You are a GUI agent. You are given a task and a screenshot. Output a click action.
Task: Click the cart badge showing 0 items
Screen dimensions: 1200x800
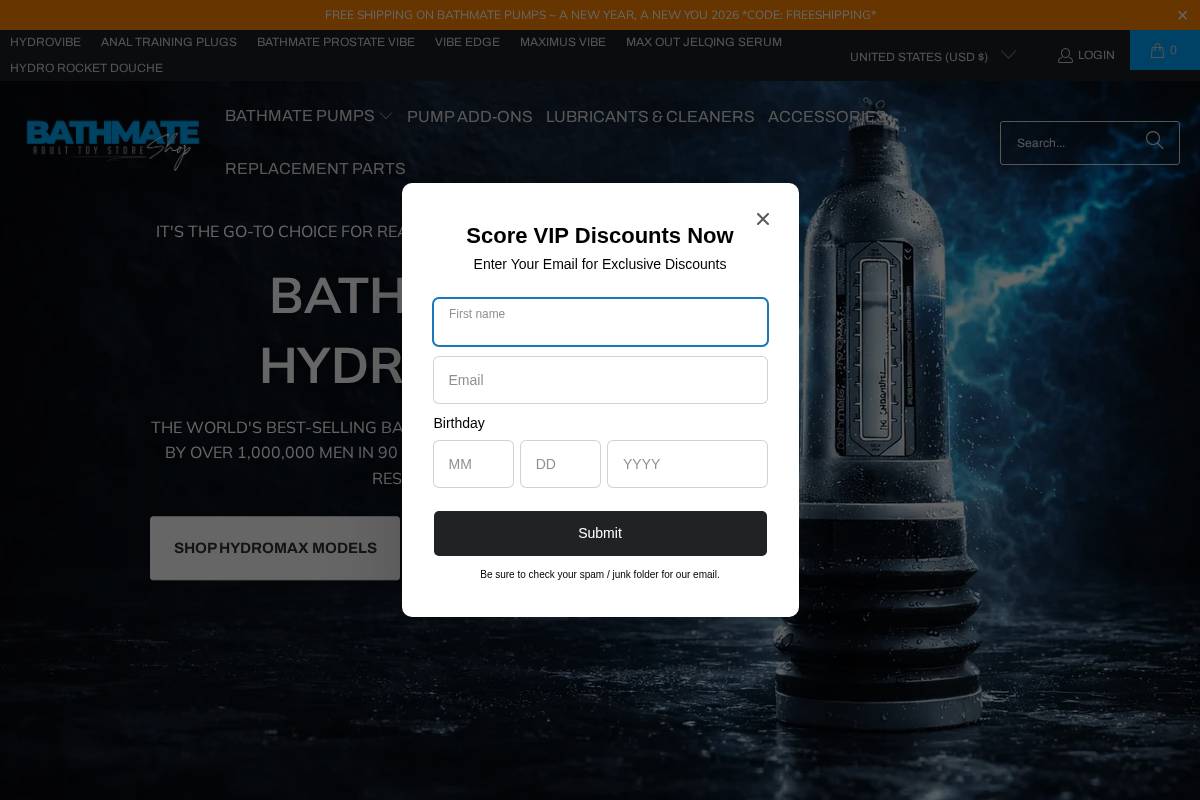pyautogui.click(x=1172, y=50)
